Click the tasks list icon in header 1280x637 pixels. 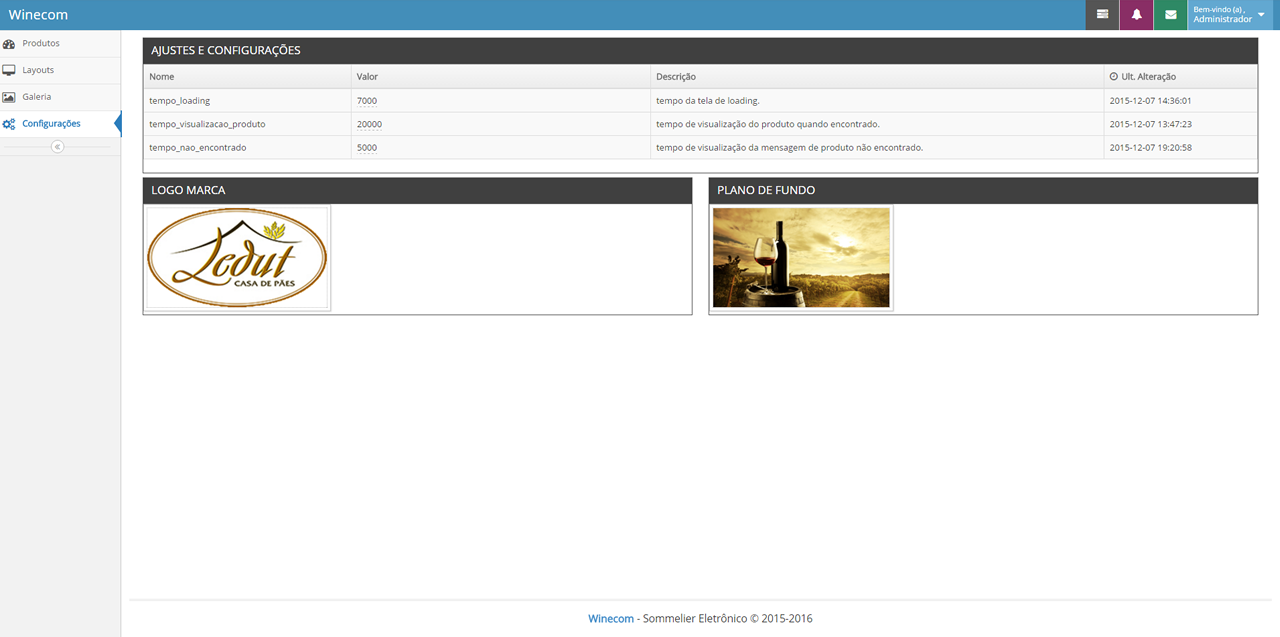click(1102, 15)
